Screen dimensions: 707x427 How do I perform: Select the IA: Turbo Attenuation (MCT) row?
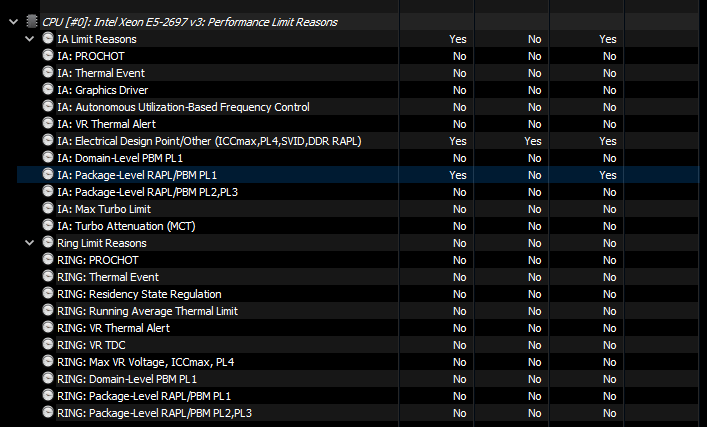(x=126, y=226)
